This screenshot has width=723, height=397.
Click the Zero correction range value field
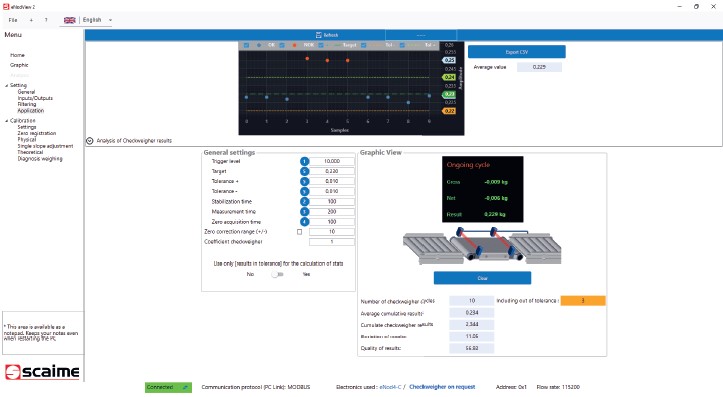click(x=332, y=232)
